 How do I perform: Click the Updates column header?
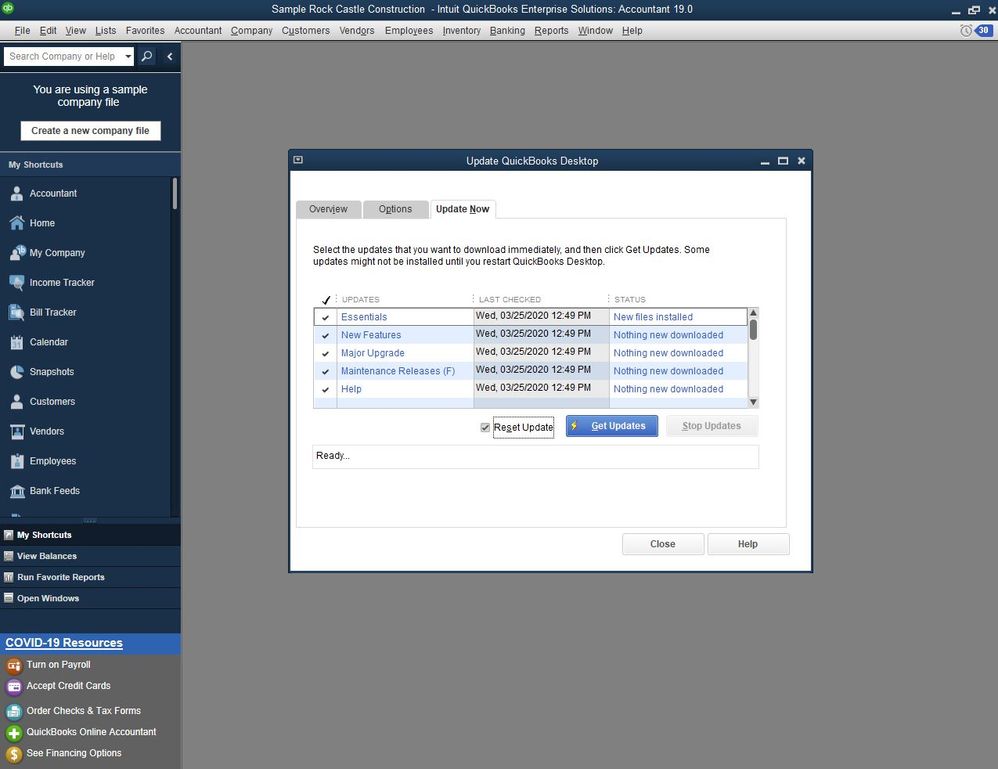point(360,300)
